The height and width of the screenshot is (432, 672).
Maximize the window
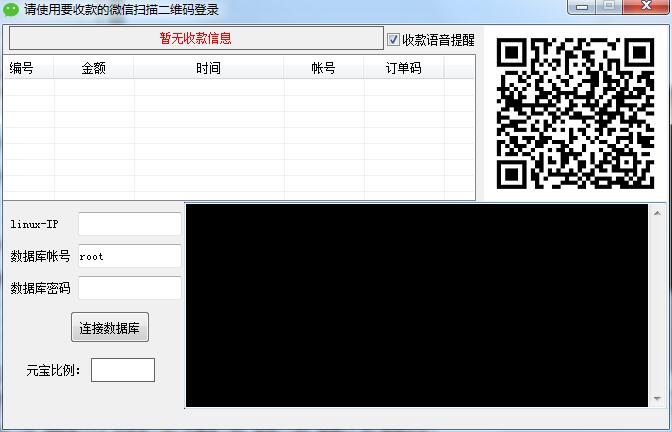pyautogui.click(x=609, y=7)
